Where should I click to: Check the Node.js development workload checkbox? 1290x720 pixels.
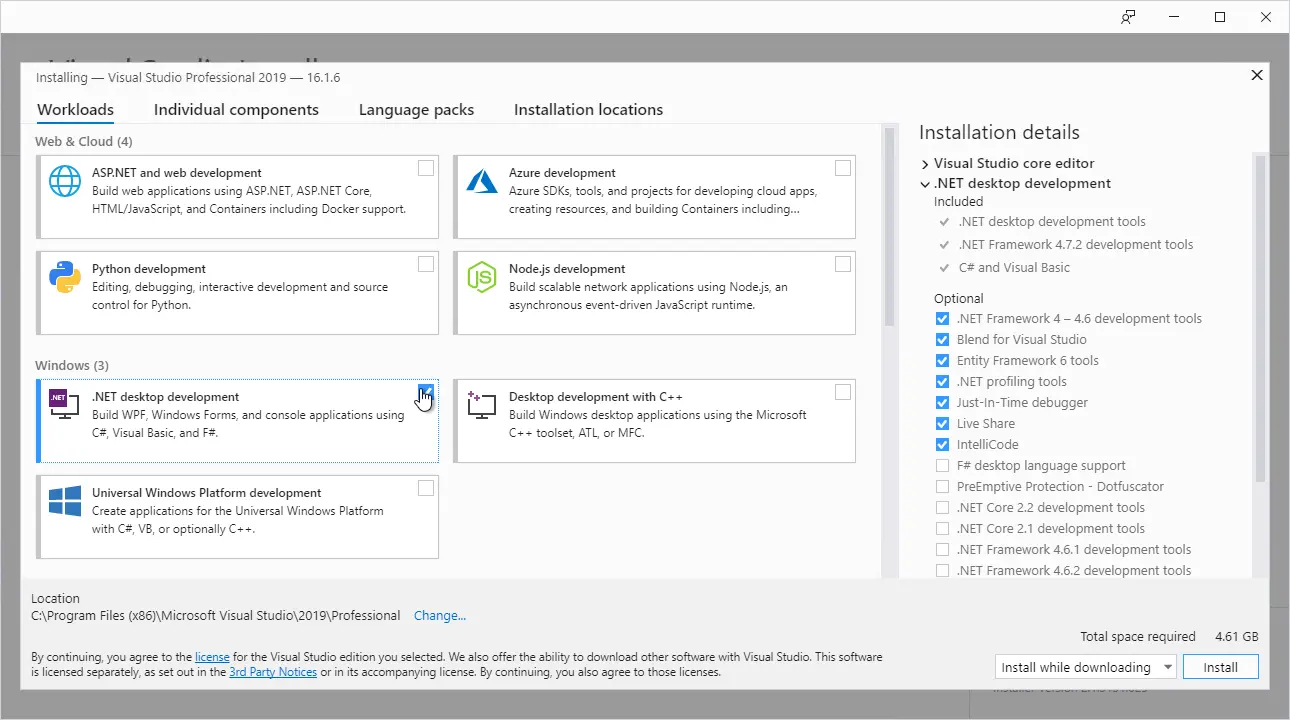[843, 264]
